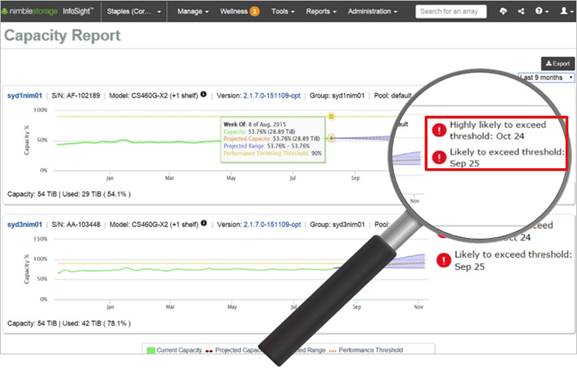The height and width of the screenshot is (368, 577).
Task: Toggle Current Capacity legend series
Action: (x=174, y=350)
